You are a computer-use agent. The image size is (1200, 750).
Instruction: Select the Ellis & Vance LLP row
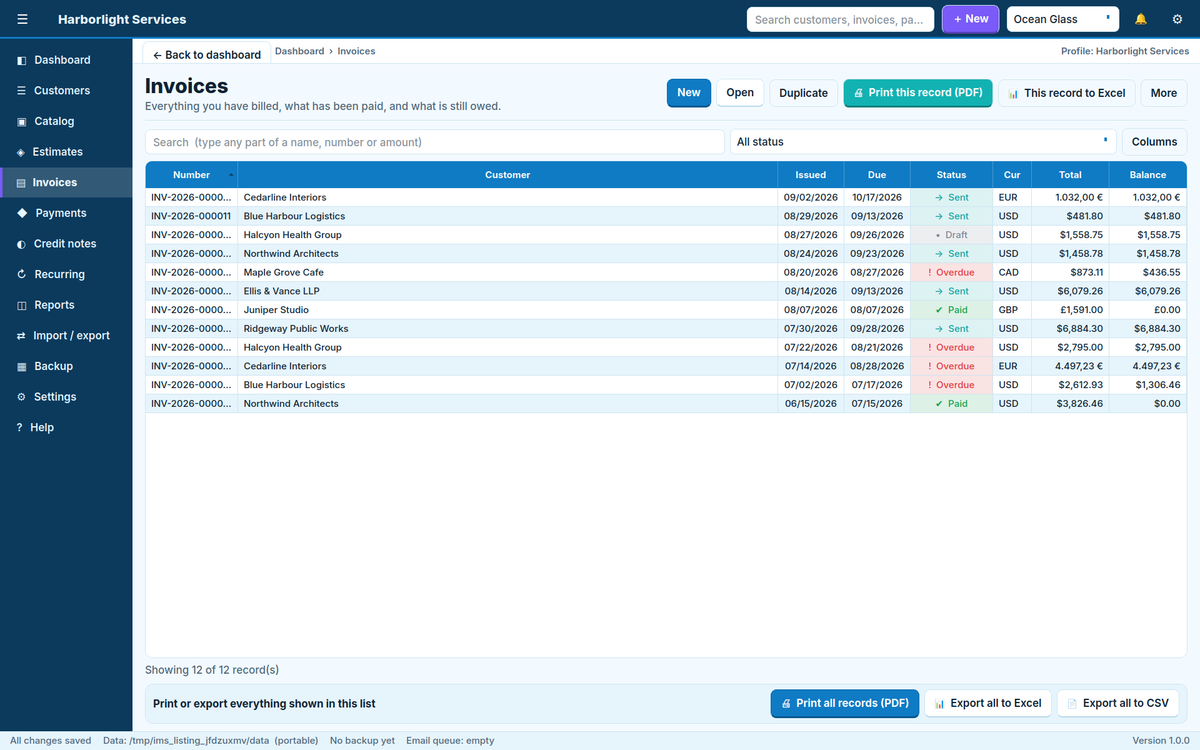[666, 291]
